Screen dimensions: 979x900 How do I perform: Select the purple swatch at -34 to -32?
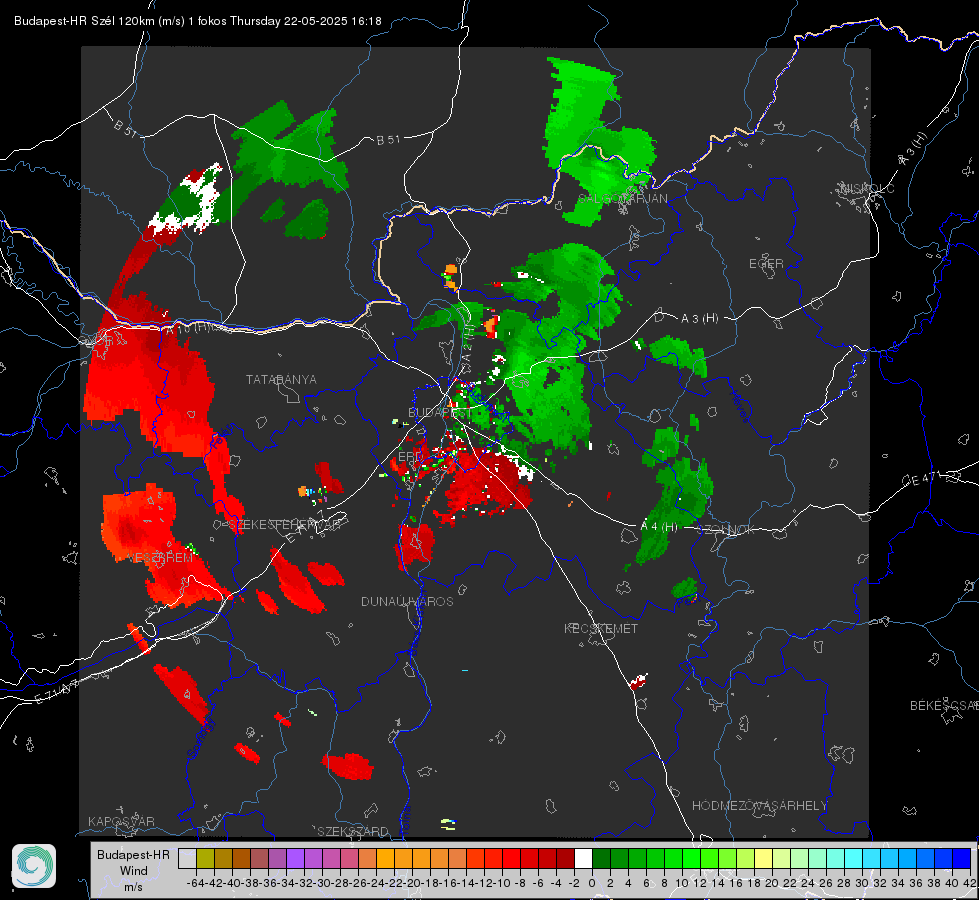[x=295, y=858]
